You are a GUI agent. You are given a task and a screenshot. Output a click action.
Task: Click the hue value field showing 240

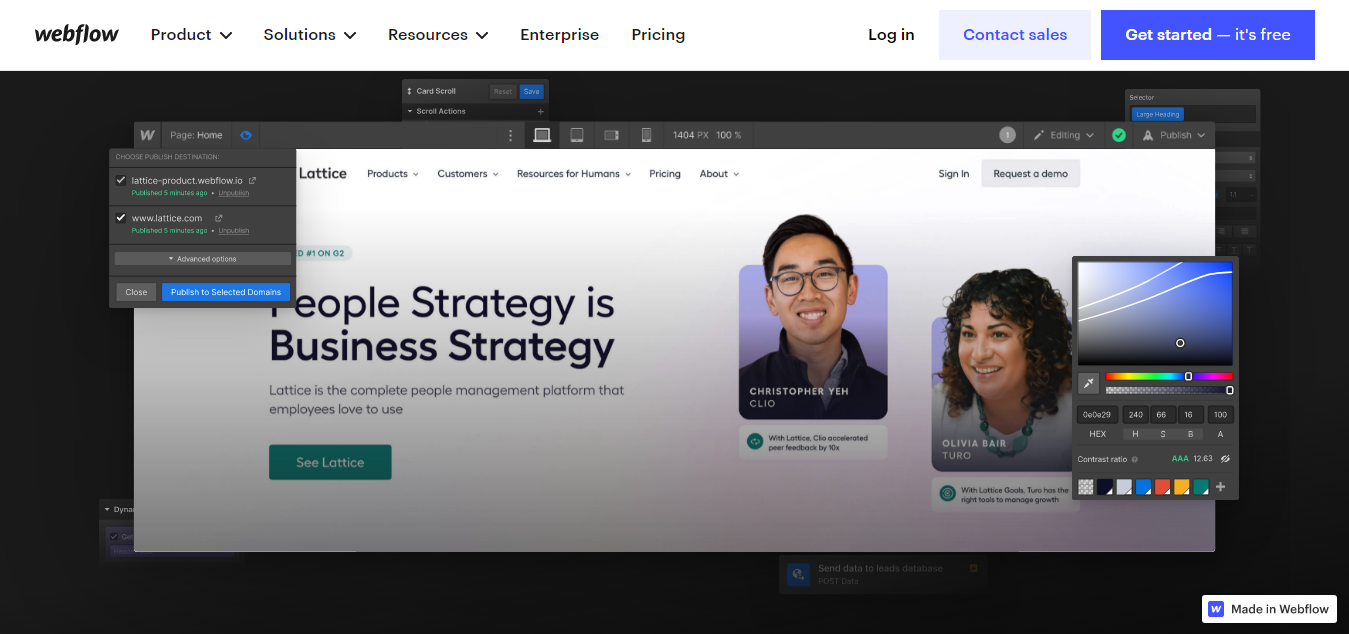(1135, 414)
